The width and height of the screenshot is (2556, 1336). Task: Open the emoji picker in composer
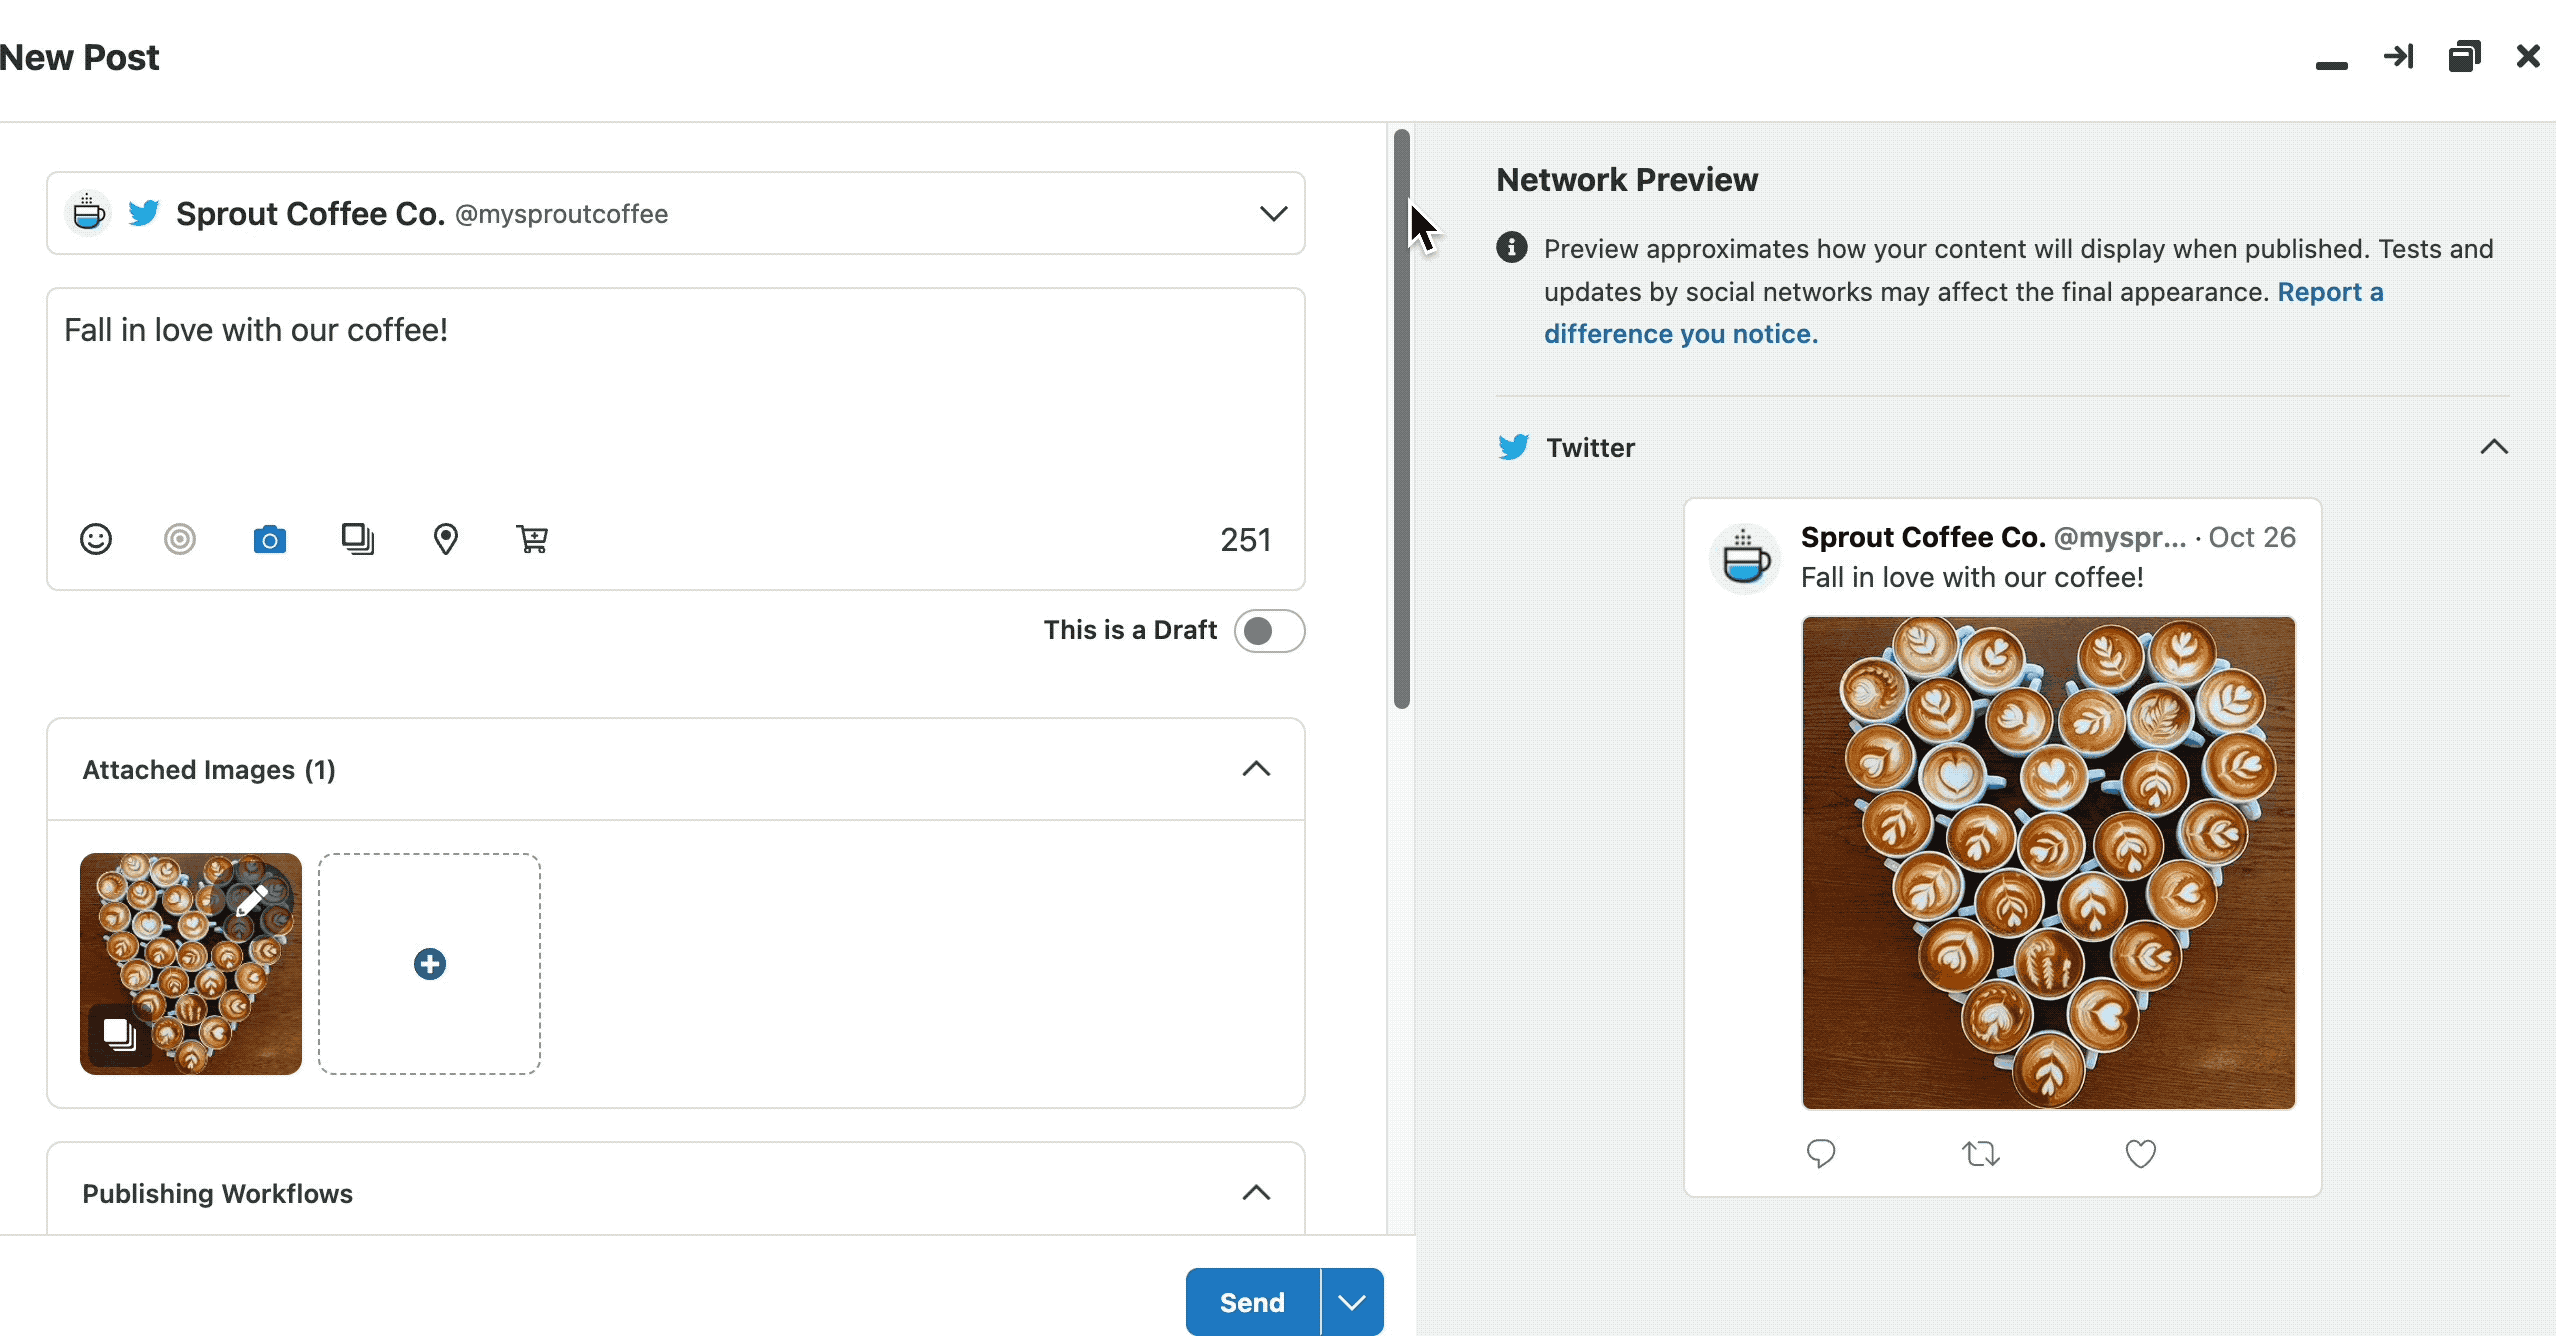pos(96,539)
